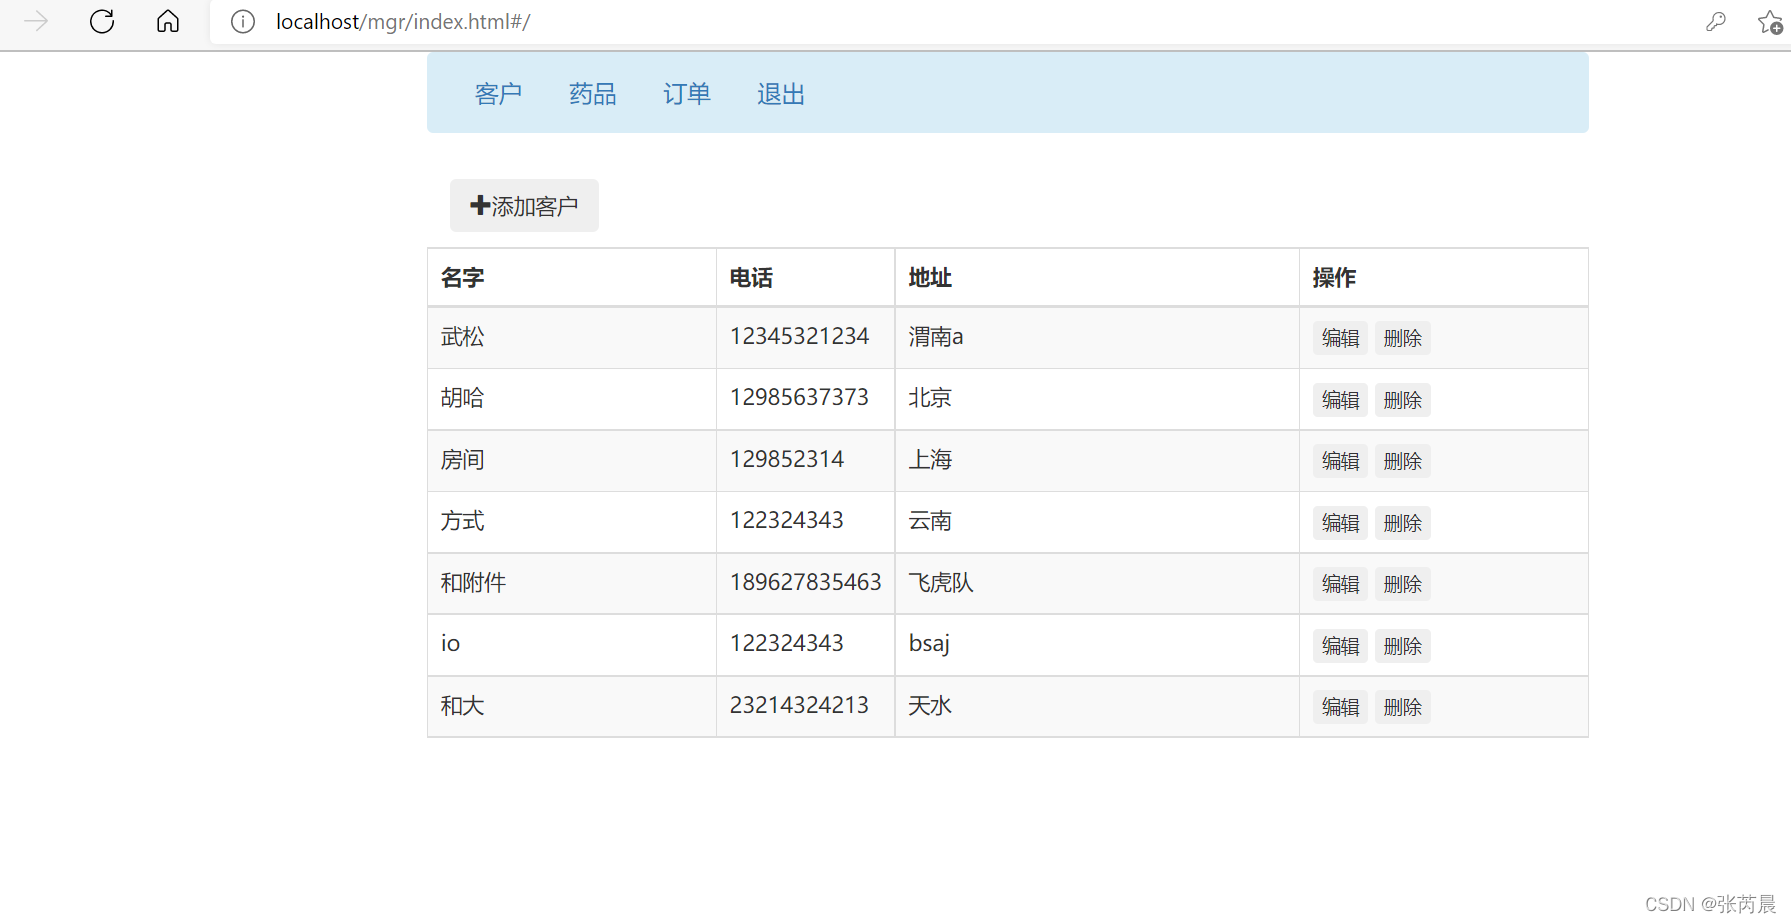Reload the page with refresh icon
This screenshot has width=1791, height=923.
pyautogui.click(x=102, y=21)
